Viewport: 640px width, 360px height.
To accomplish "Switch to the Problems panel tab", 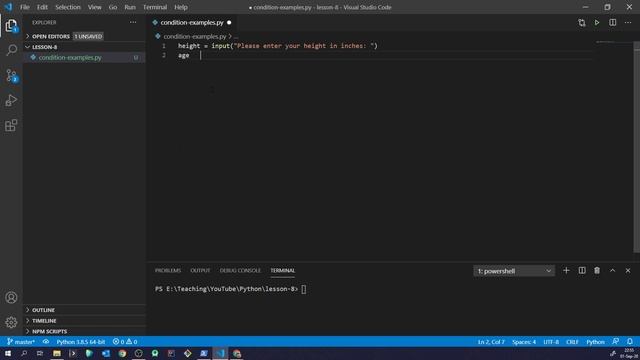I will click(168, 271).
